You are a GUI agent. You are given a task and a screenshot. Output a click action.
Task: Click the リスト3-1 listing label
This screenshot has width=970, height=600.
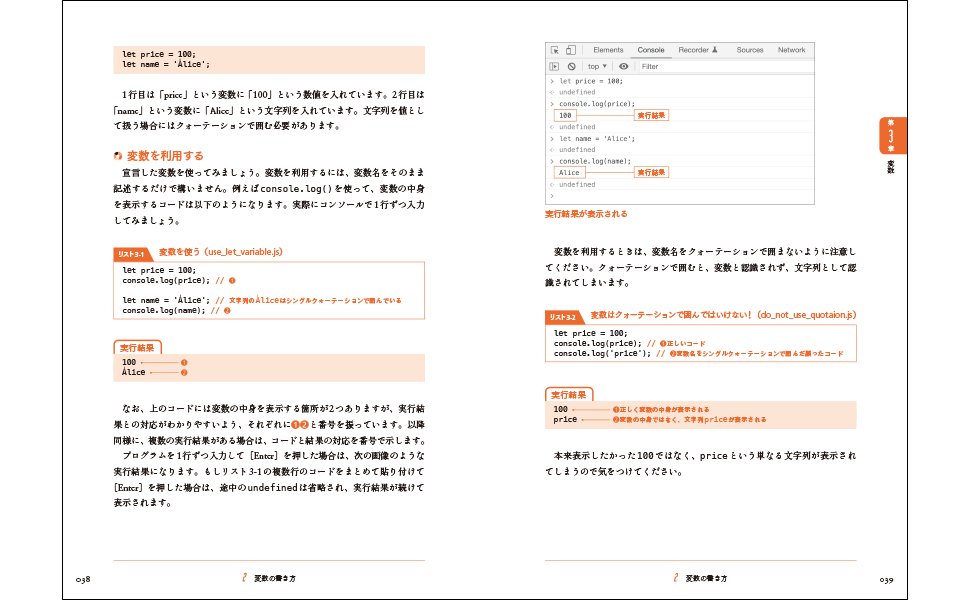tap(131, 255)
